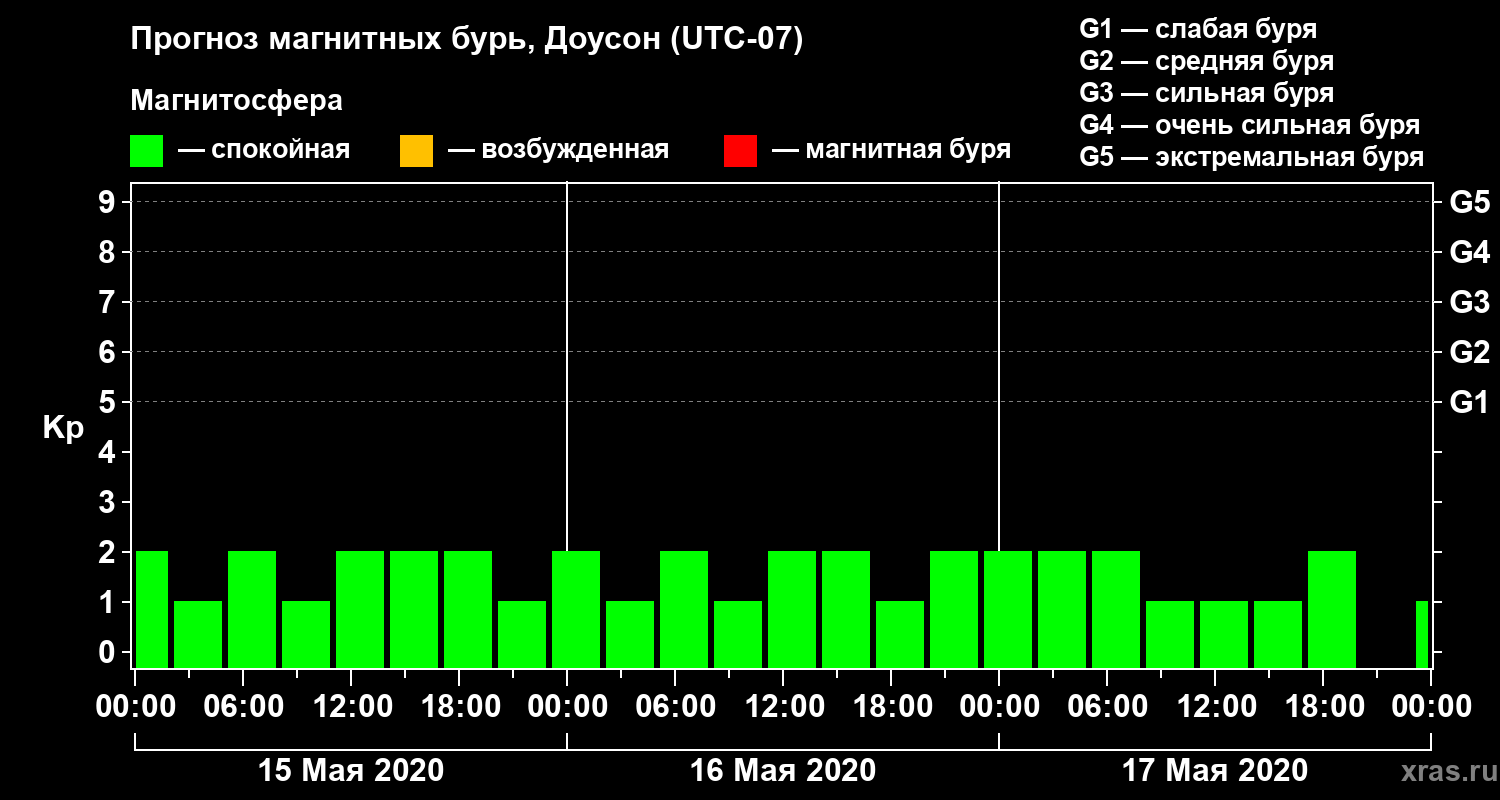1500x800 pixels.
Task: Click the 'G4 — очень сильная буря' description
Action: pyautogui.click(x=1249, y=125)
